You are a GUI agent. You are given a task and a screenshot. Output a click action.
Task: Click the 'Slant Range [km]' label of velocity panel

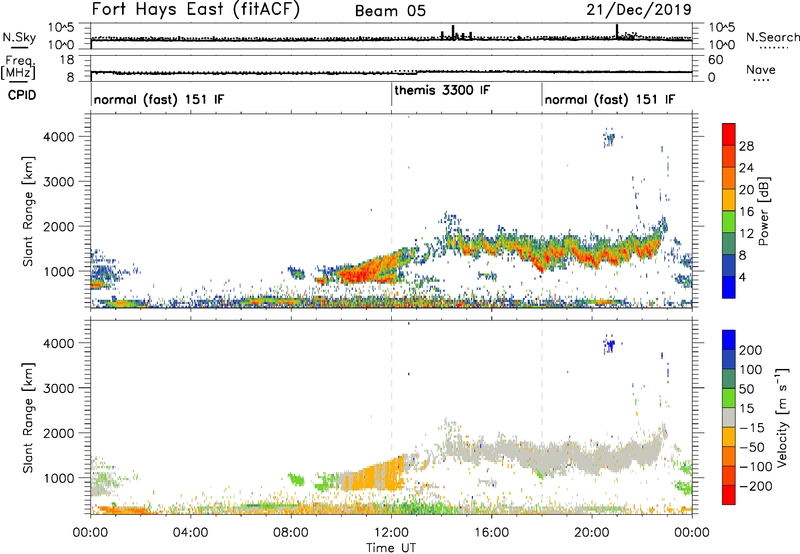coord(28,418)
